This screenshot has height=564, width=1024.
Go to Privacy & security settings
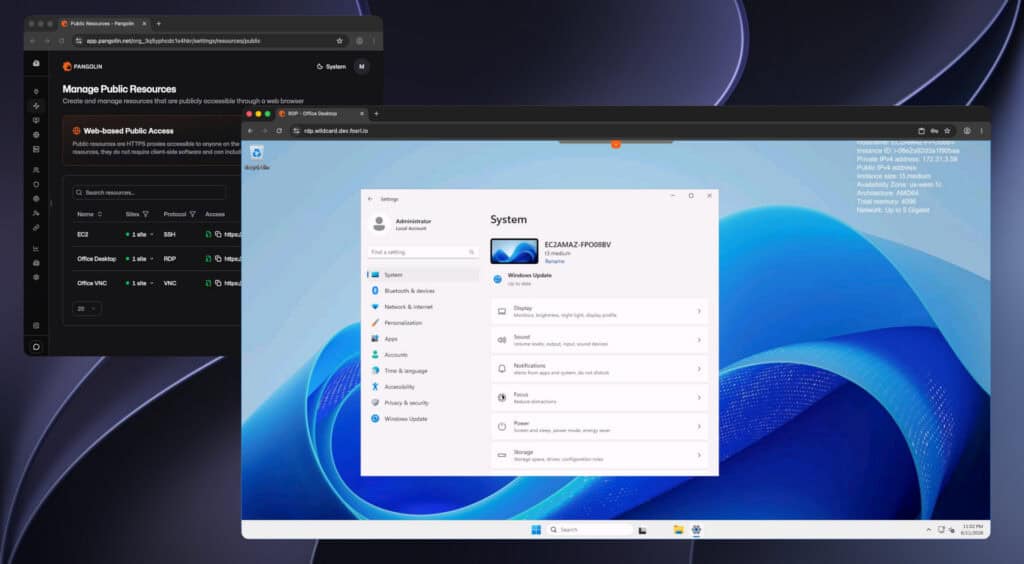point(423,403)
